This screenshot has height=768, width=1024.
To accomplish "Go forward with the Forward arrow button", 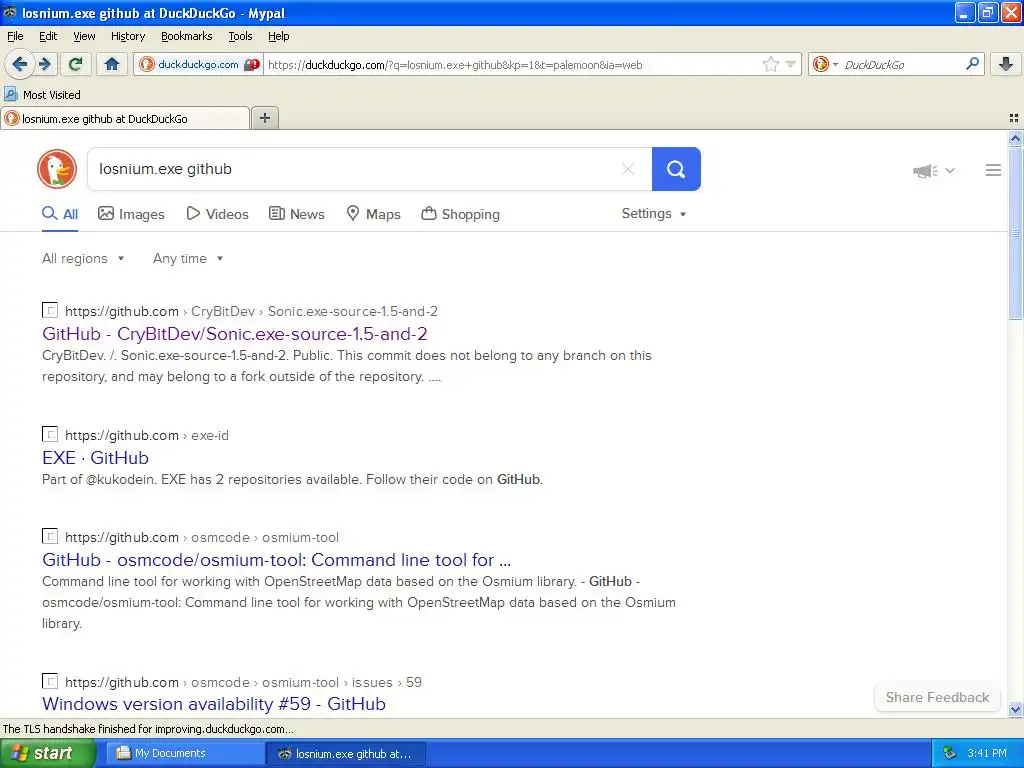I will click(44, 64).
